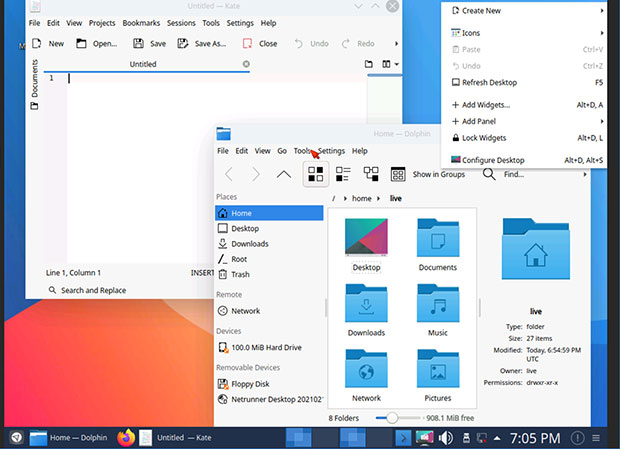Viewport: 620px width, 449px height.
Task: Choose Lock Widgets from desktop menu
Action: 525,138
